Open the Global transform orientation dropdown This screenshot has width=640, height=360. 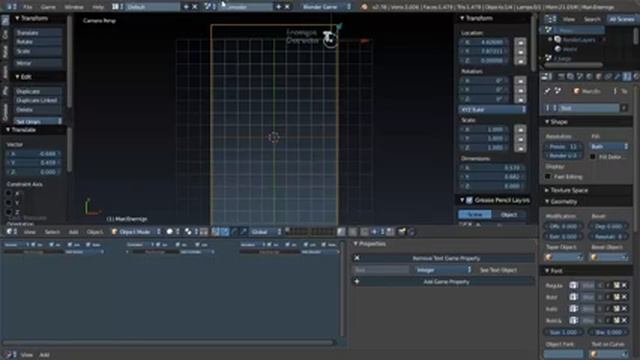[x=266, y=232]
